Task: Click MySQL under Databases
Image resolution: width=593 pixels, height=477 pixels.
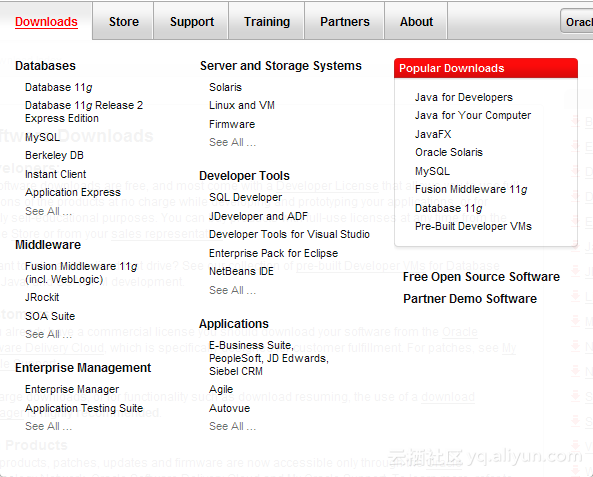Action: pos(42,137)
